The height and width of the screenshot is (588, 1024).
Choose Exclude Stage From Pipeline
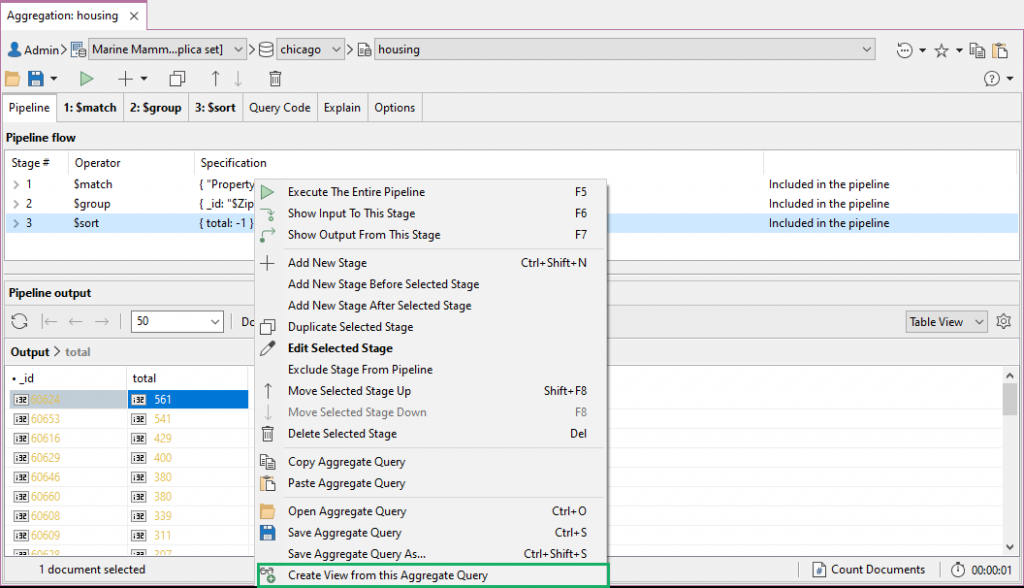[x=432, y=370]
